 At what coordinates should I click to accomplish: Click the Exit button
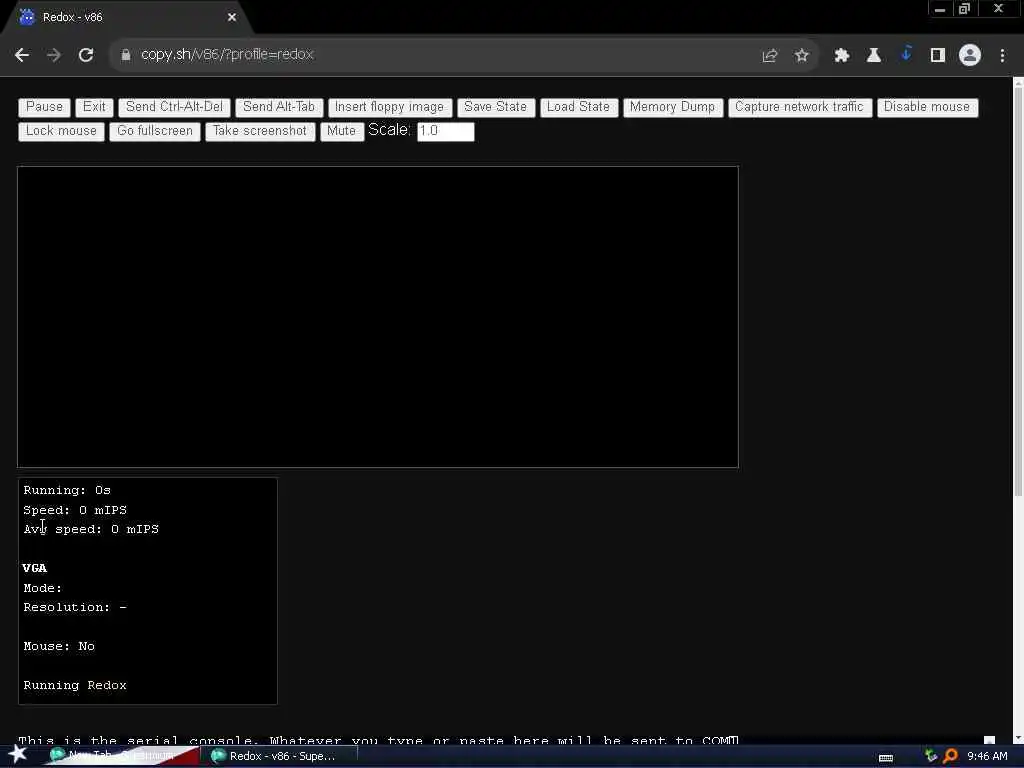(x=94, y=107)
